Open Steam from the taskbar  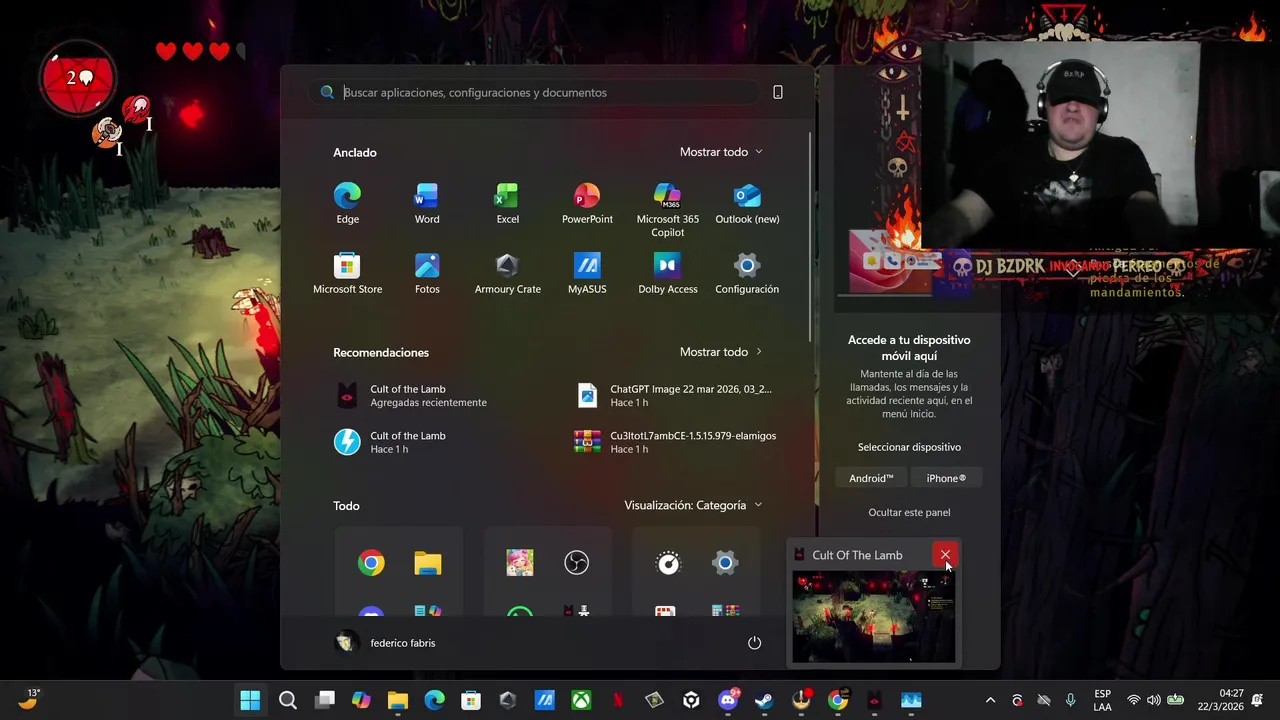pos(764,700)
